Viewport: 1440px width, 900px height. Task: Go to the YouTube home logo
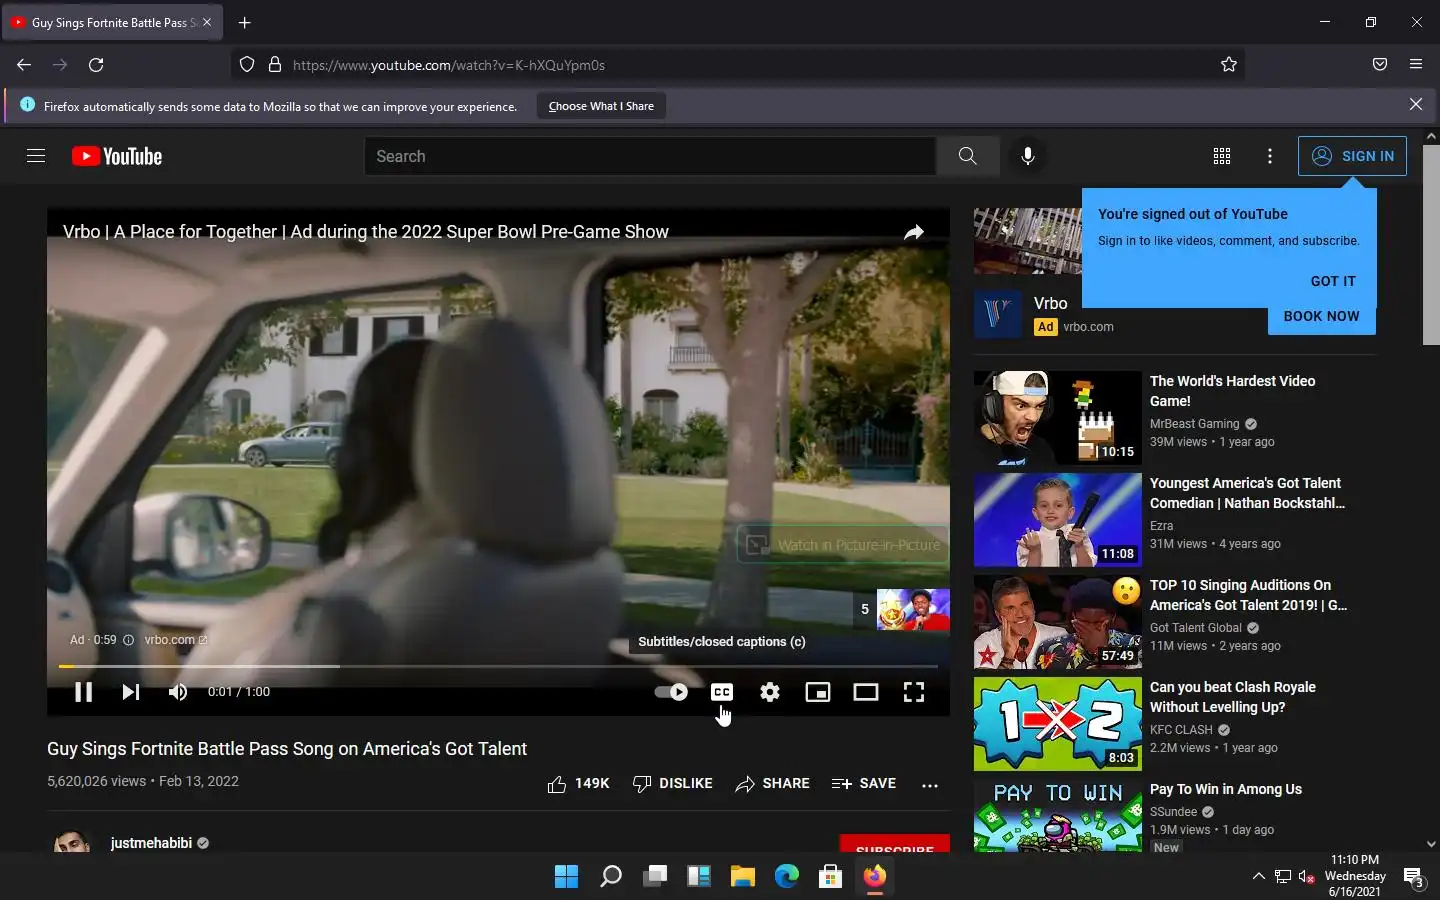pyautogui.click(x=117, y=156)
